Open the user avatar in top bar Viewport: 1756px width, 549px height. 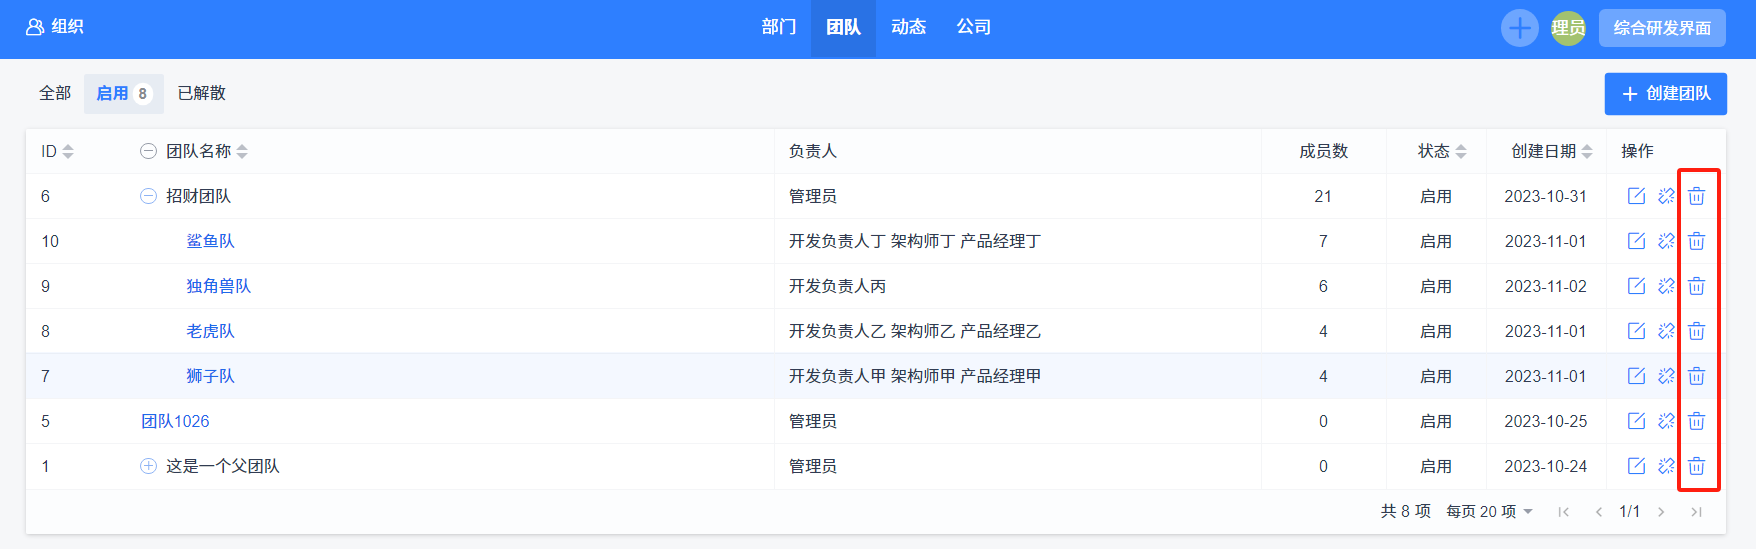pyautogui.click(x=1568, y=28)
